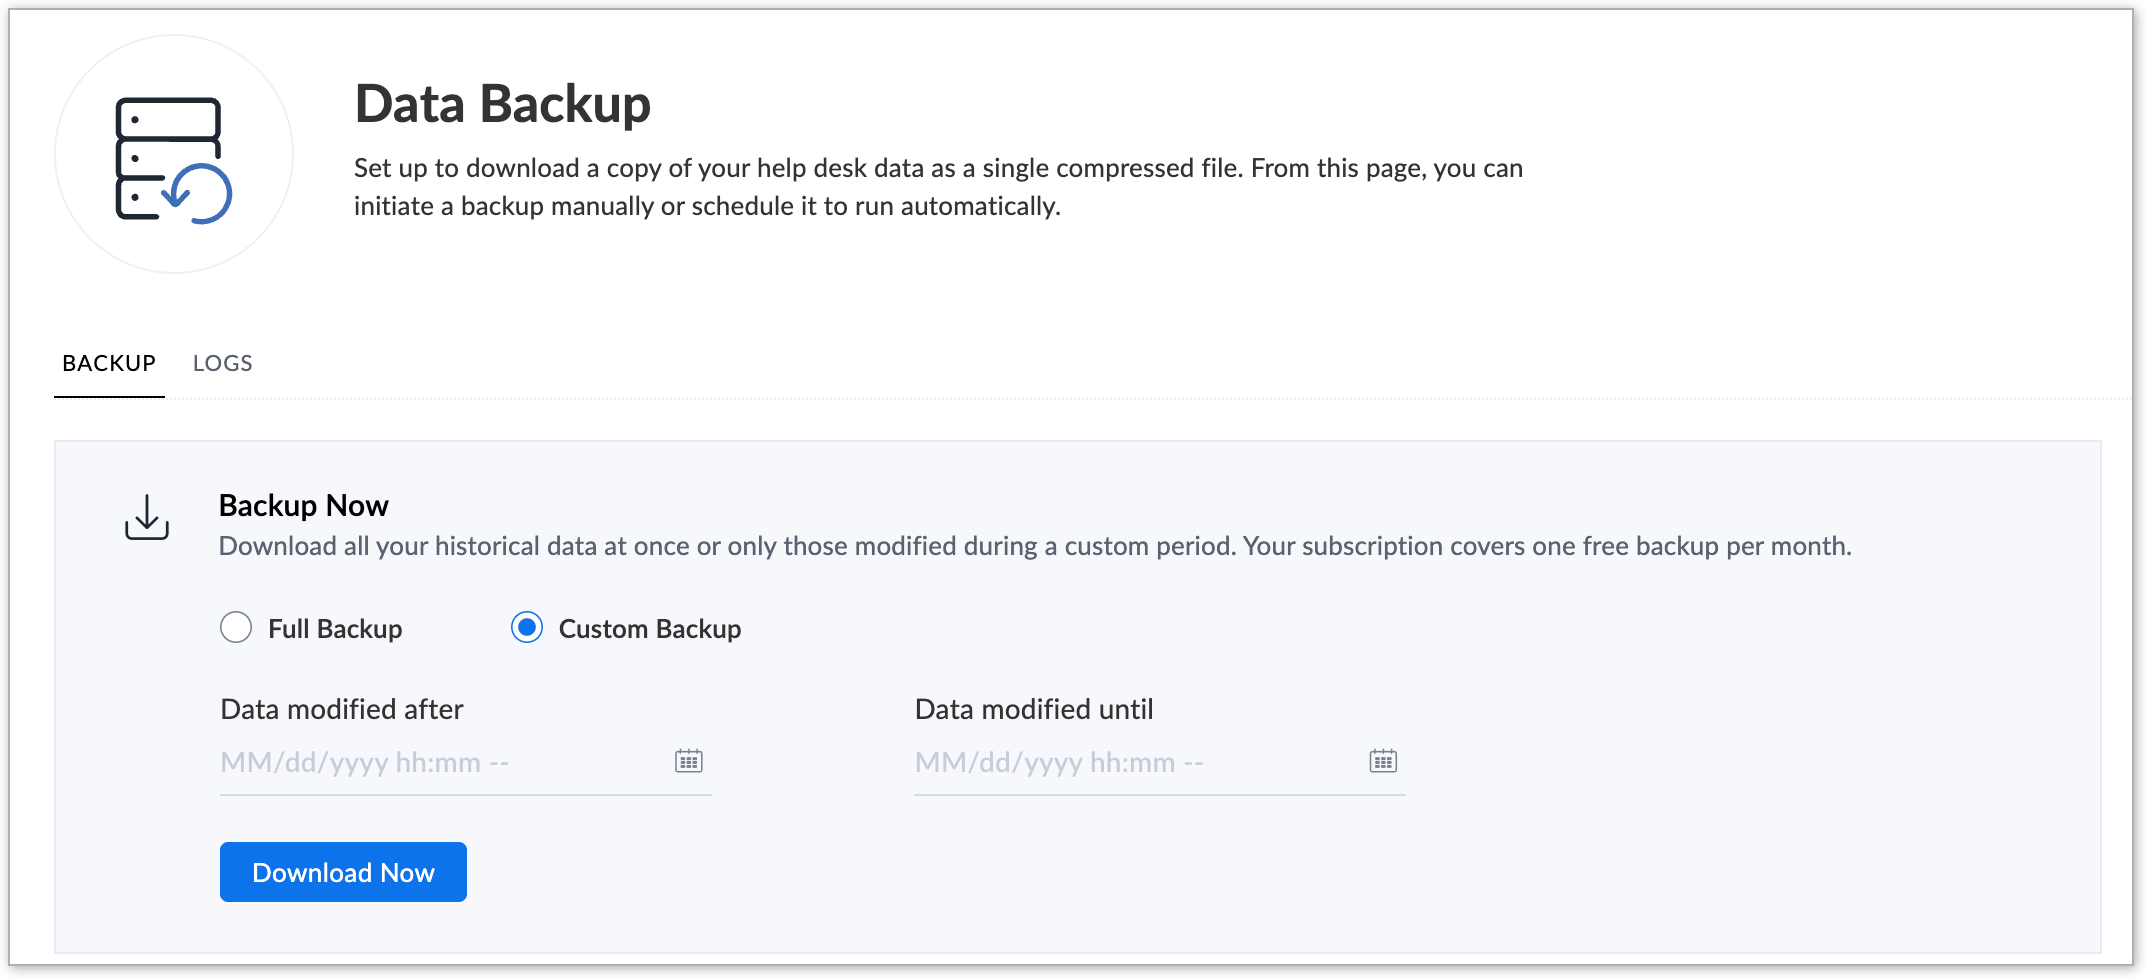This screenshot has width=2146, height=978.
Task: Click the Full Backup label text
Action: coord(335,629)
